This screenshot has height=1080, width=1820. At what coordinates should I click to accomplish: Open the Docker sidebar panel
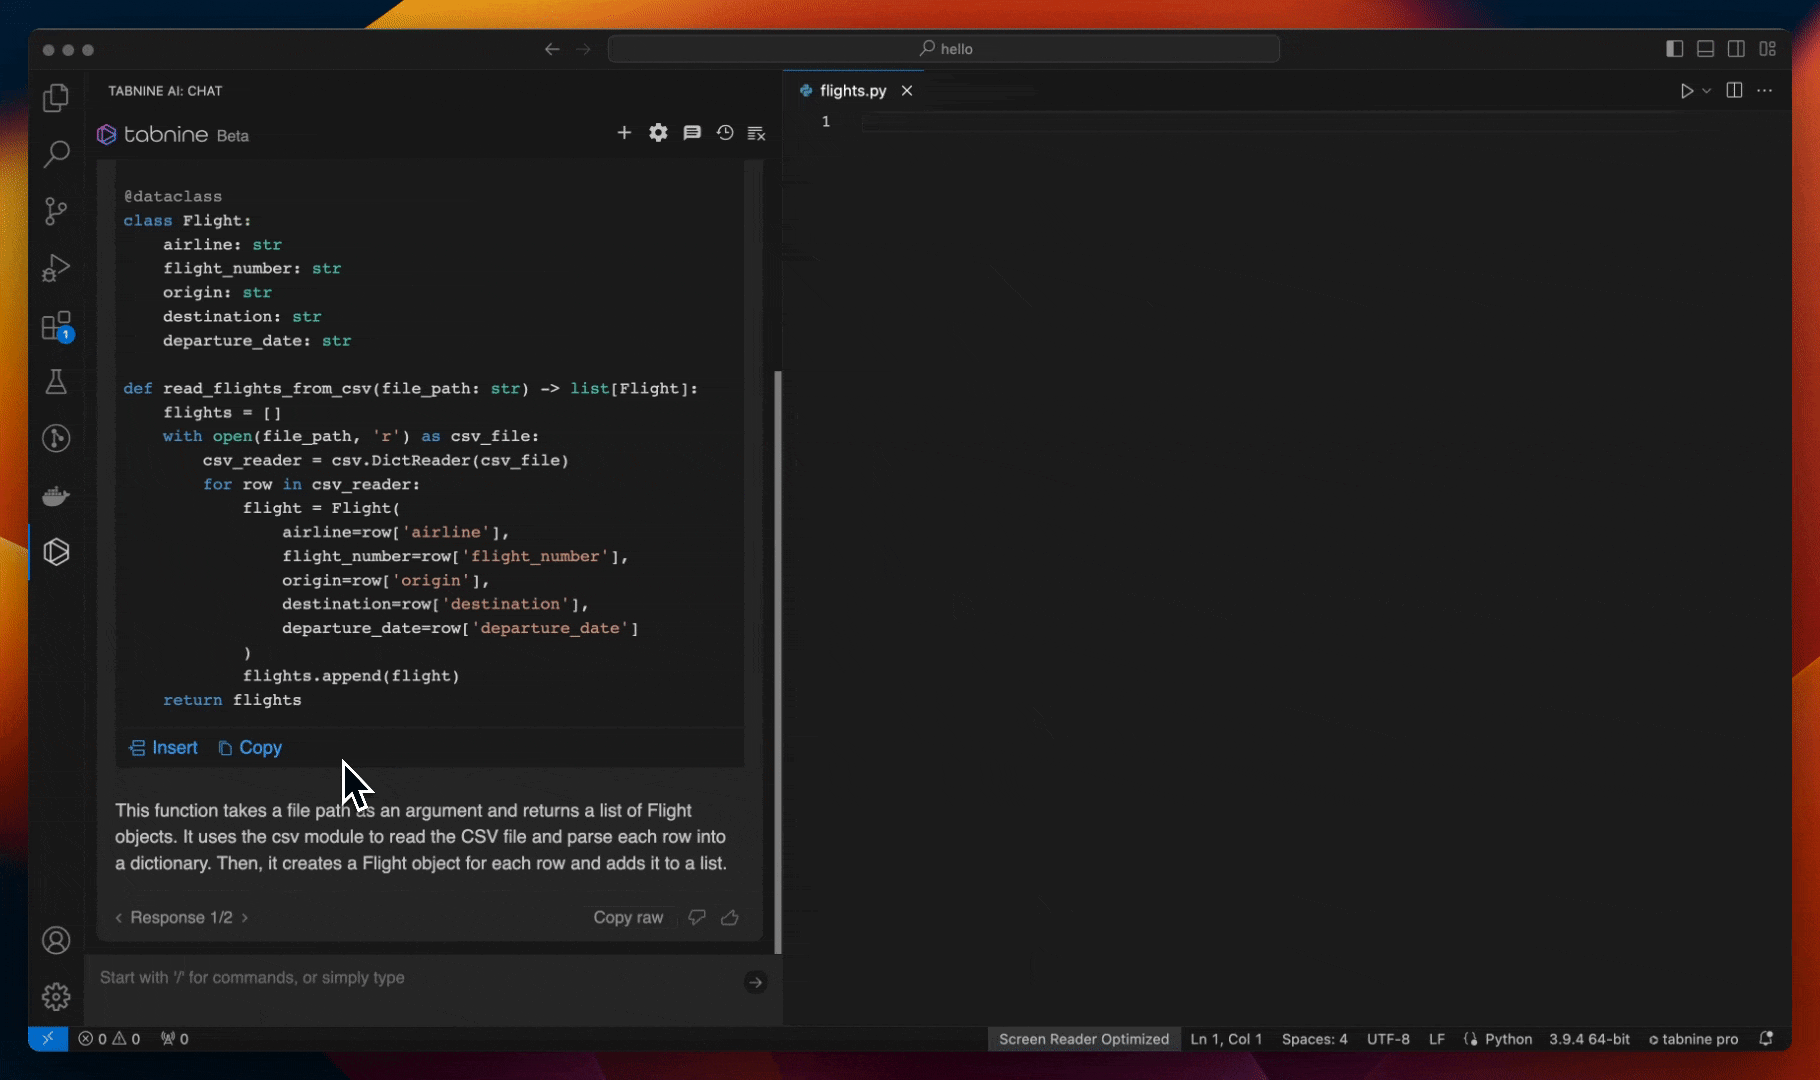(56, 496)
